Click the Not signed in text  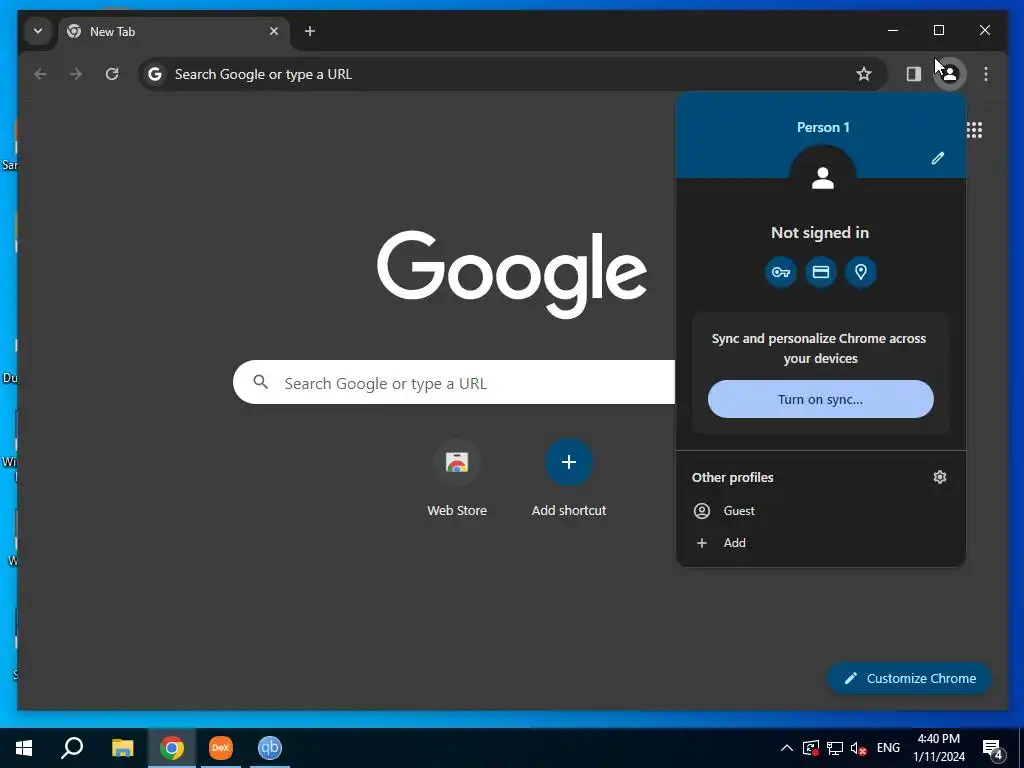pos(820,232)
